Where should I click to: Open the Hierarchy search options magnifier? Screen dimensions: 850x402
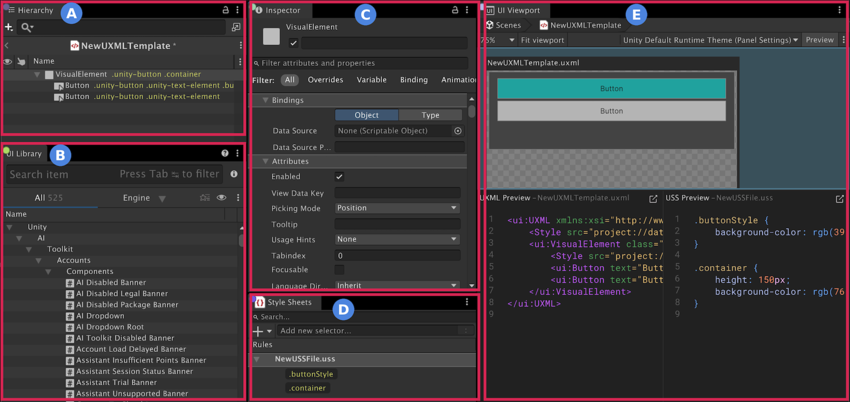pos(27,27)
